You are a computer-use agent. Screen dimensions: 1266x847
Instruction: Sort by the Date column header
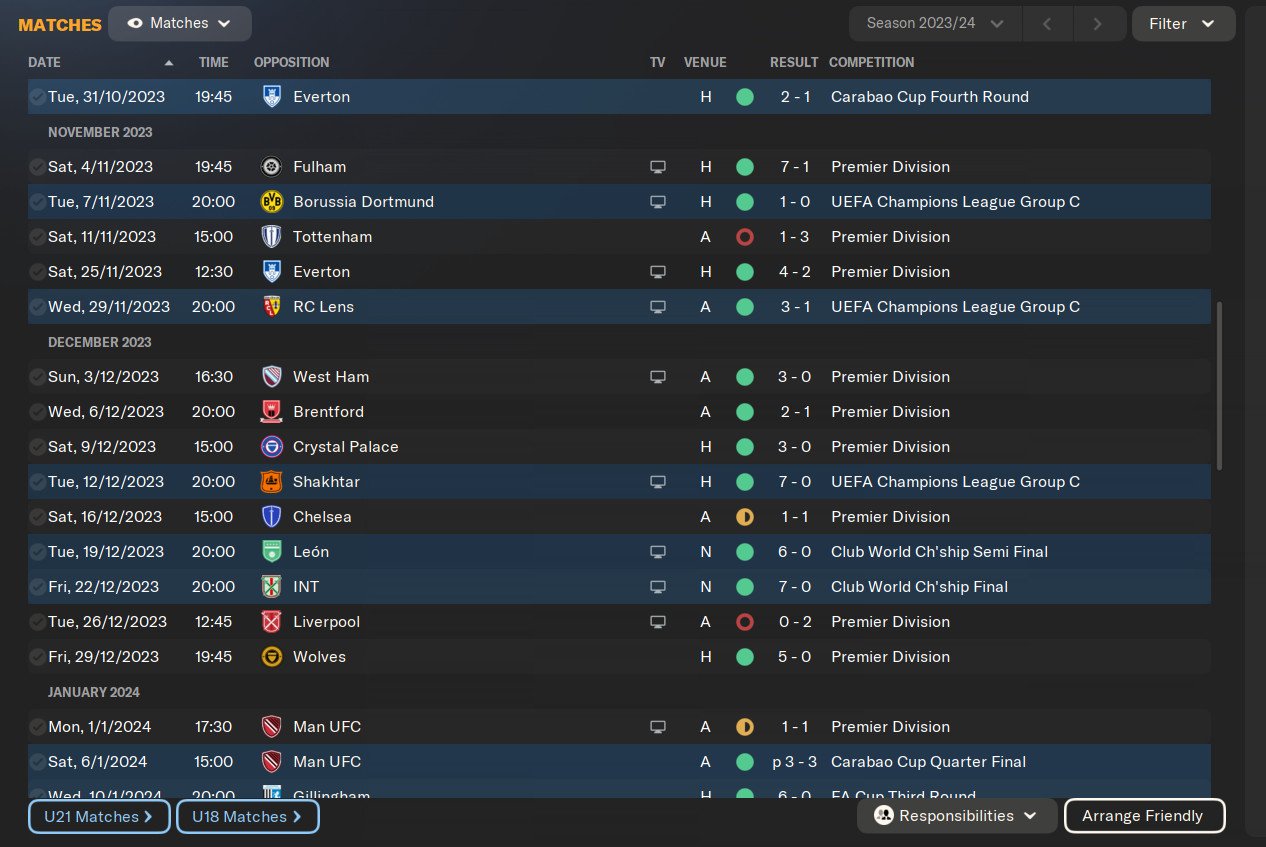(x=45, y=62)
